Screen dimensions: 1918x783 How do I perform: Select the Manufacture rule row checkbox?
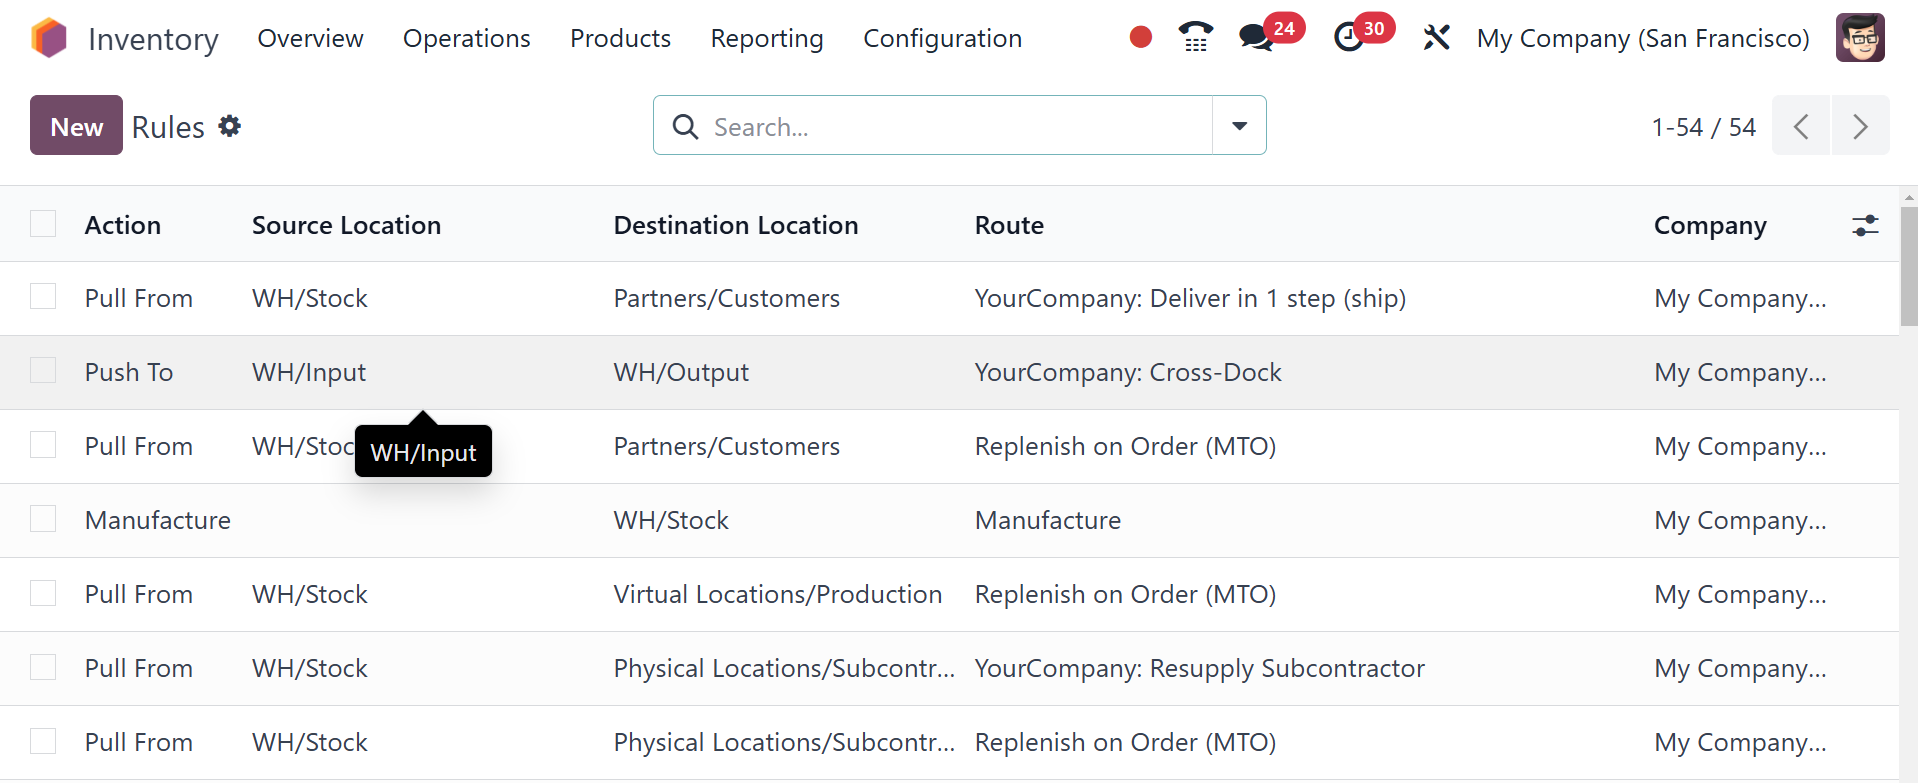pyautogui.click(x=43, y=519)
